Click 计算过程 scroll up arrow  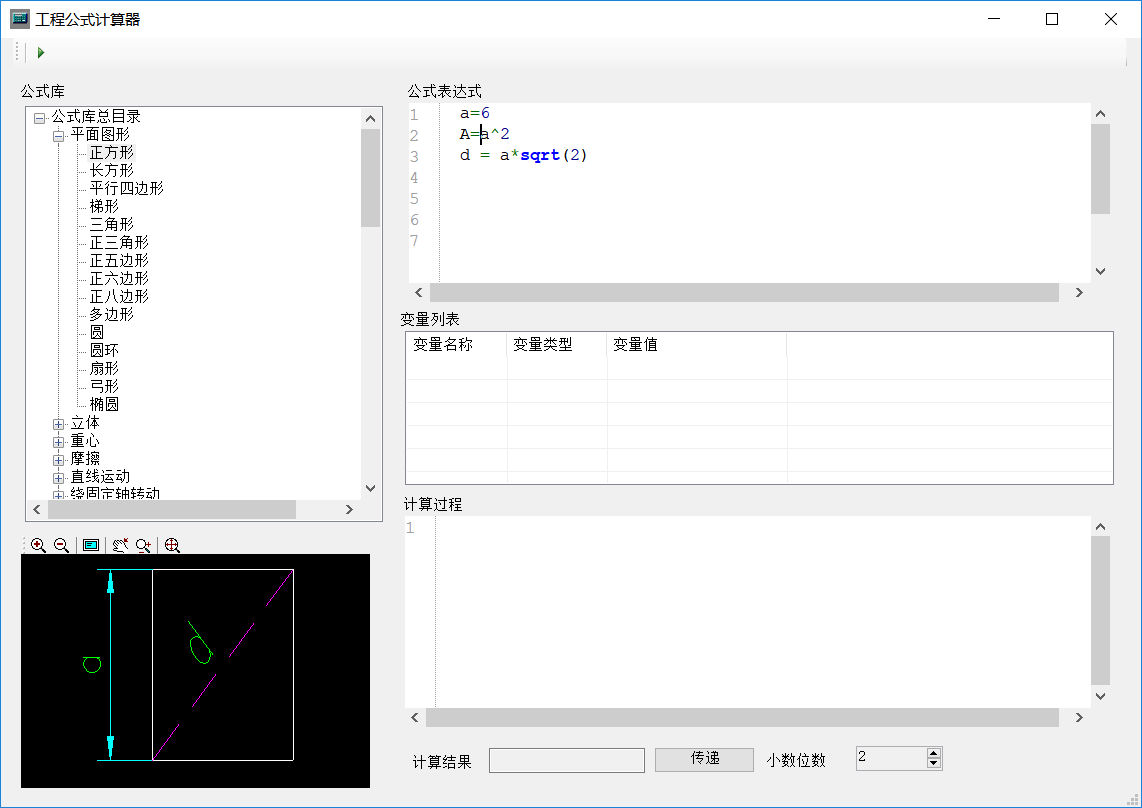pos(1100,527)
